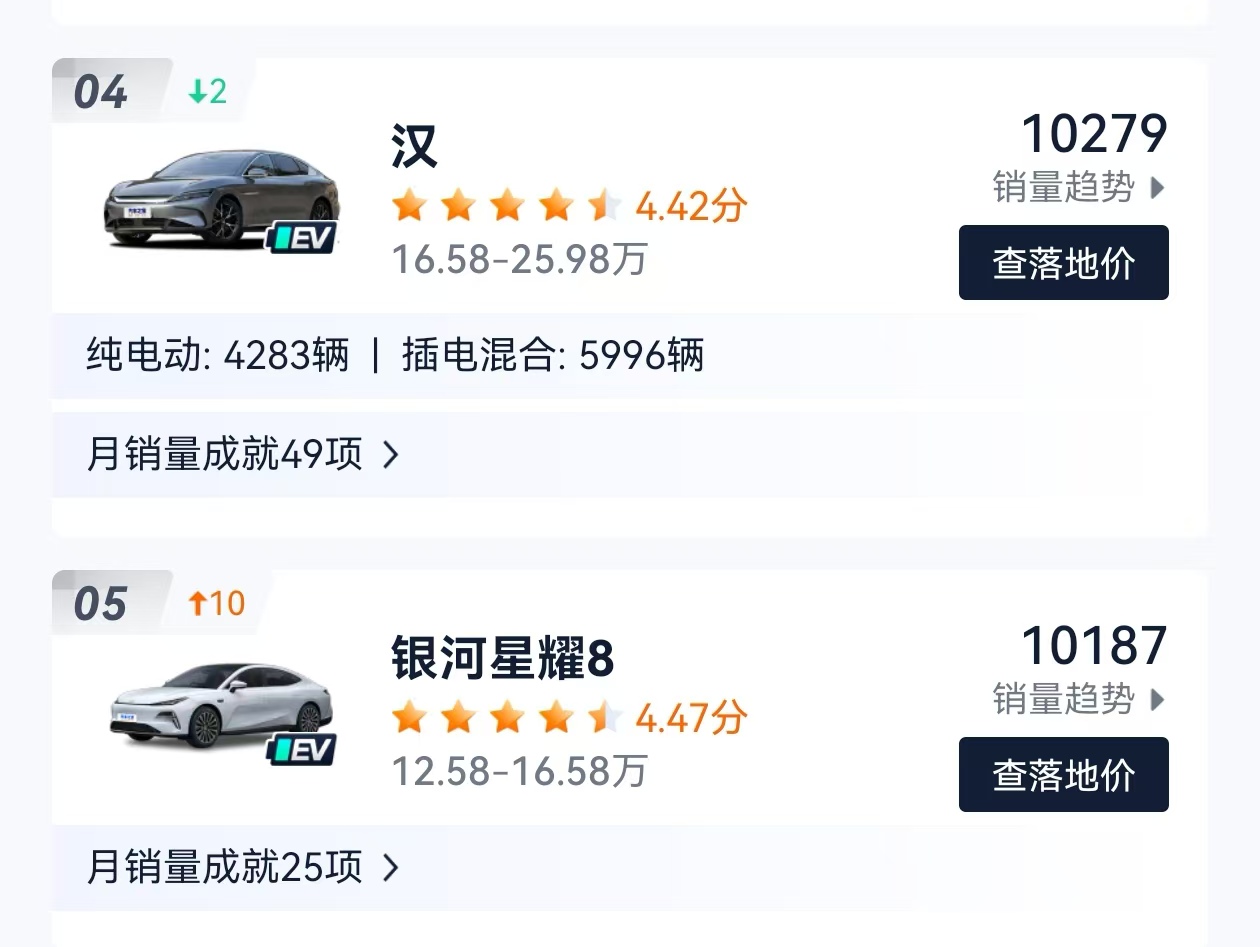
Task: Click 查落地价 button for 银河星耀8
Action: (1064, 775)
